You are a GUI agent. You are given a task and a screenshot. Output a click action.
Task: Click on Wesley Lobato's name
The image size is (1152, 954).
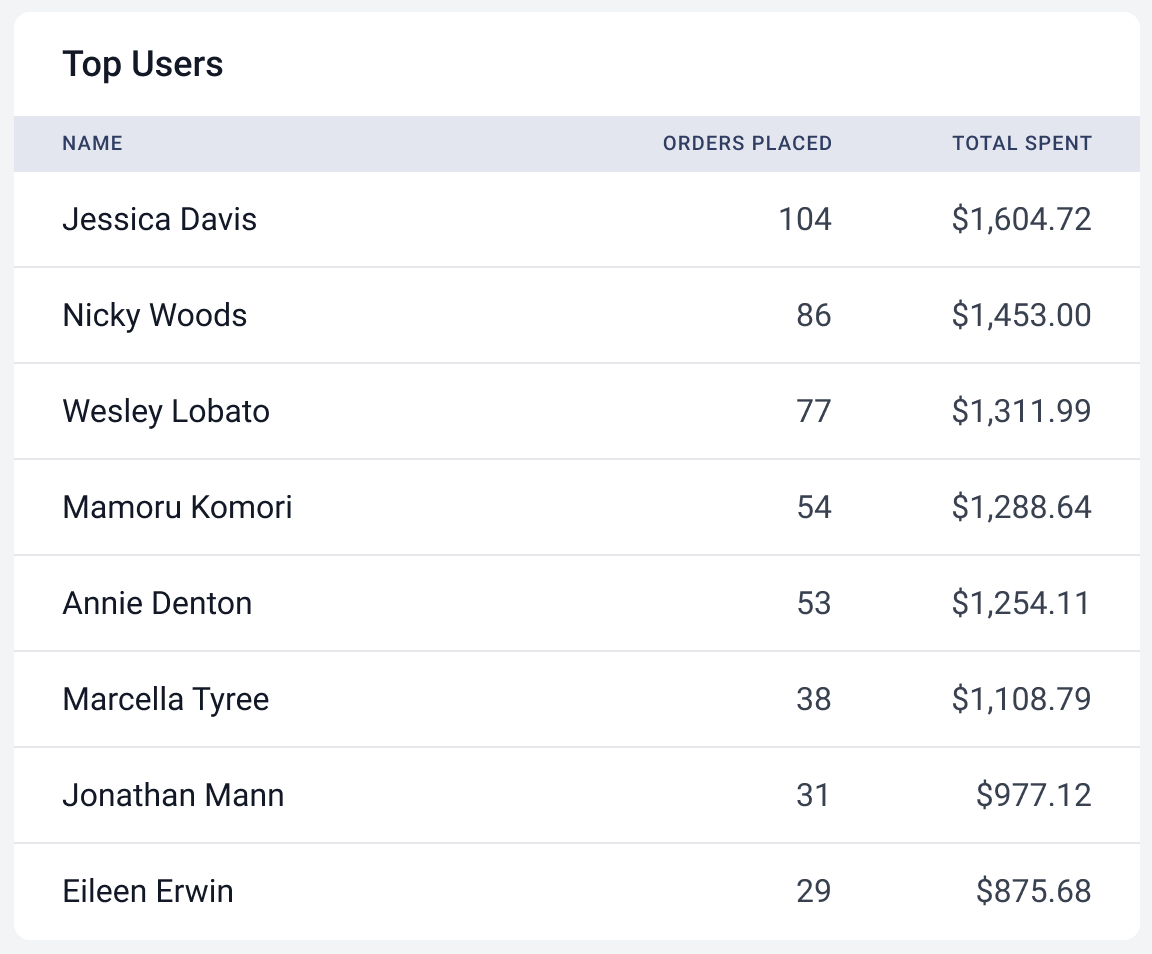166,411
